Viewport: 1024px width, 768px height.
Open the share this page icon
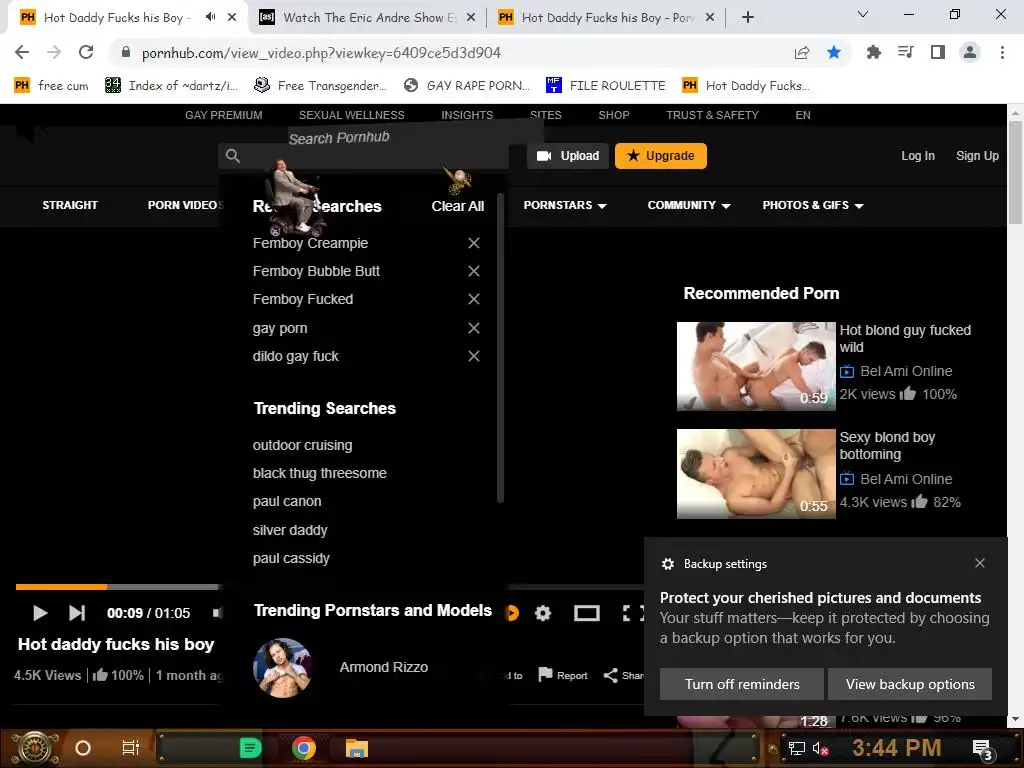click(802, 53)
